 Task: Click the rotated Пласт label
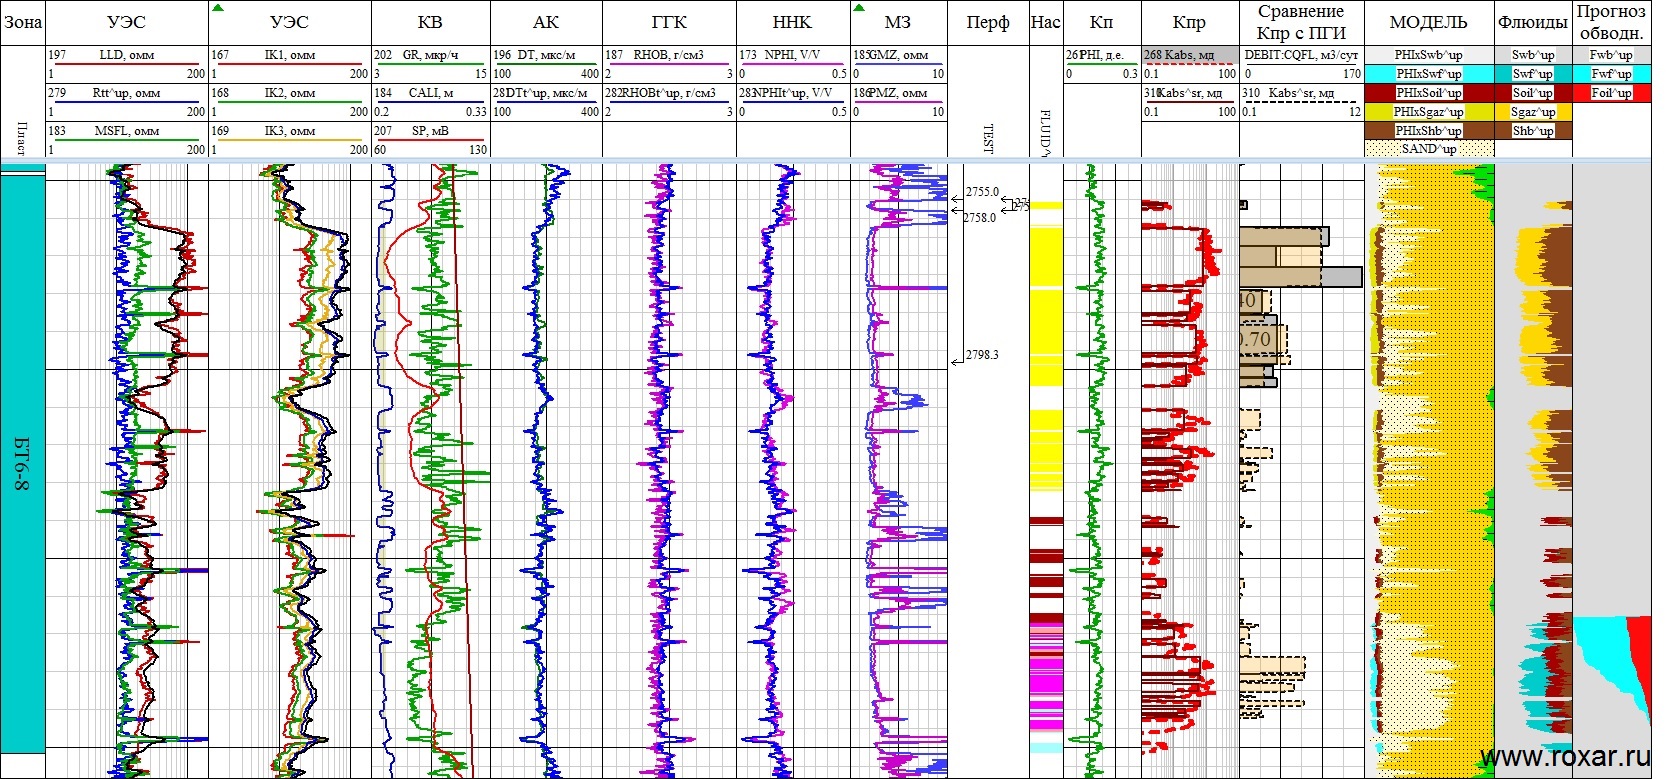pos(22,138)
